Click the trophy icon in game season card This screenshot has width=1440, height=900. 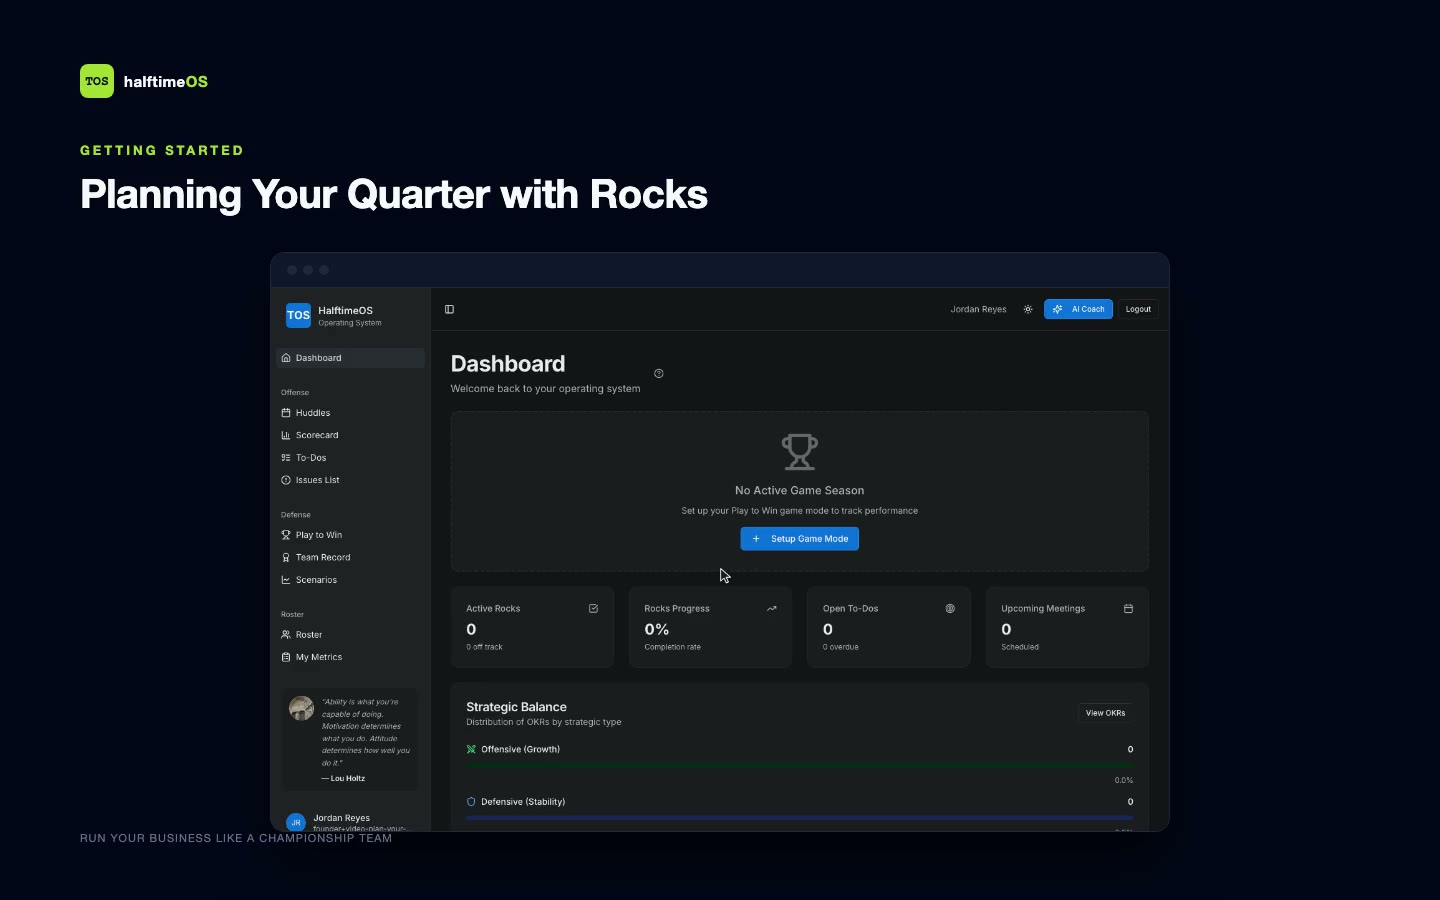coord(799,452)
